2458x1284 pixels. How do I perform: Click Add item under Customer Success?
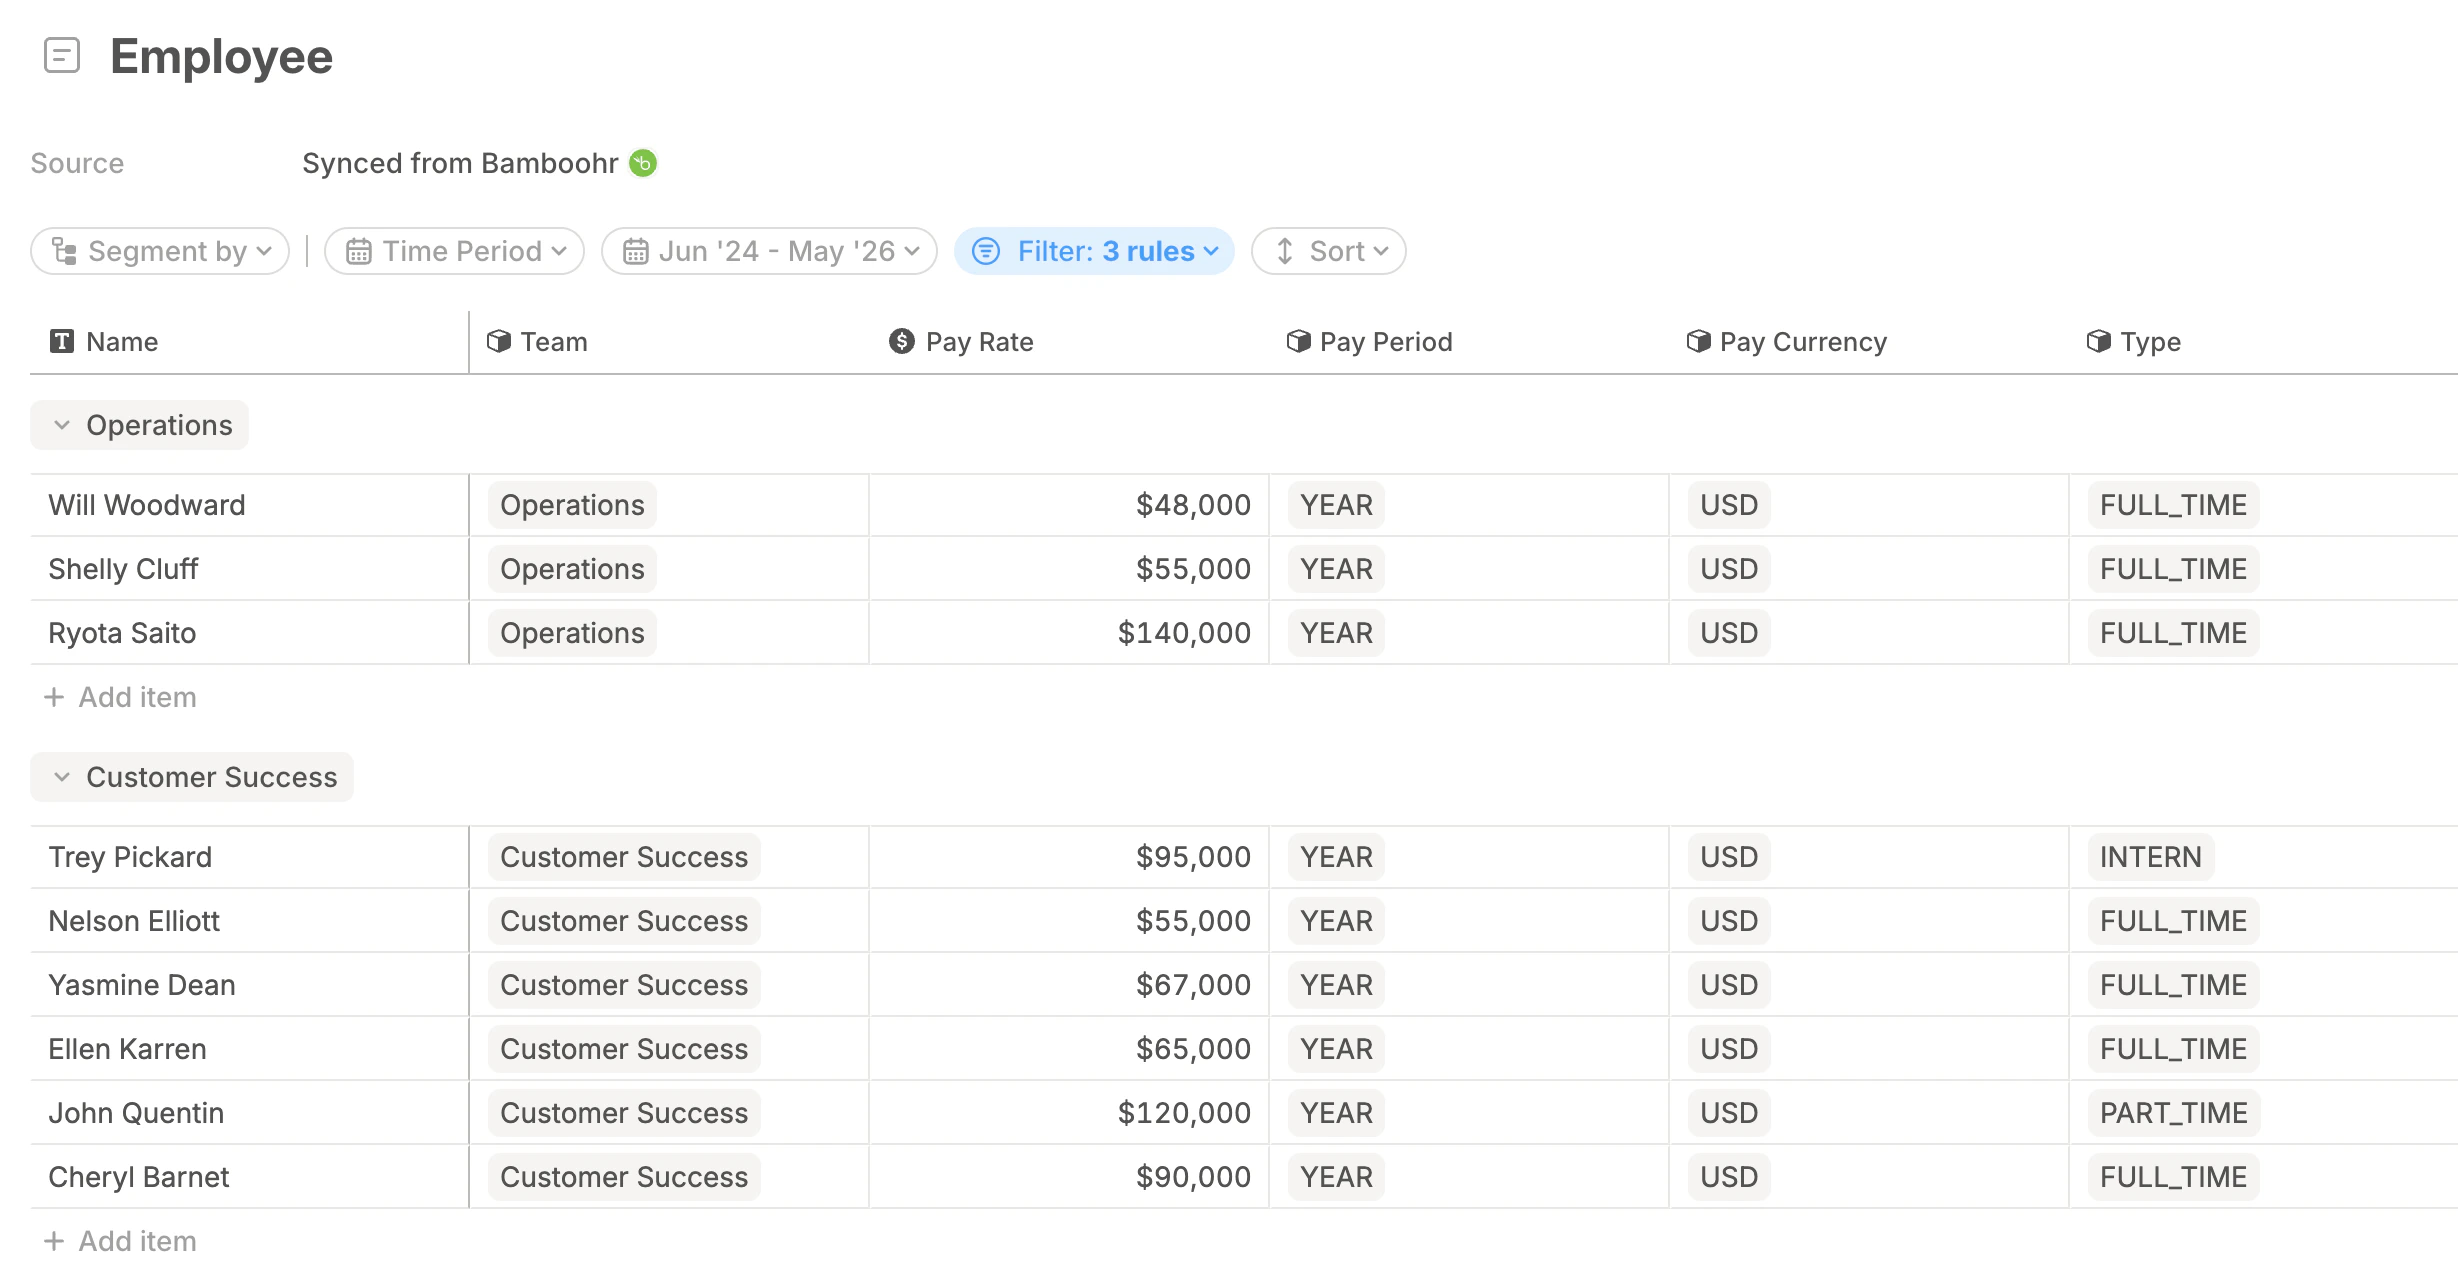tap(122, 1241)
